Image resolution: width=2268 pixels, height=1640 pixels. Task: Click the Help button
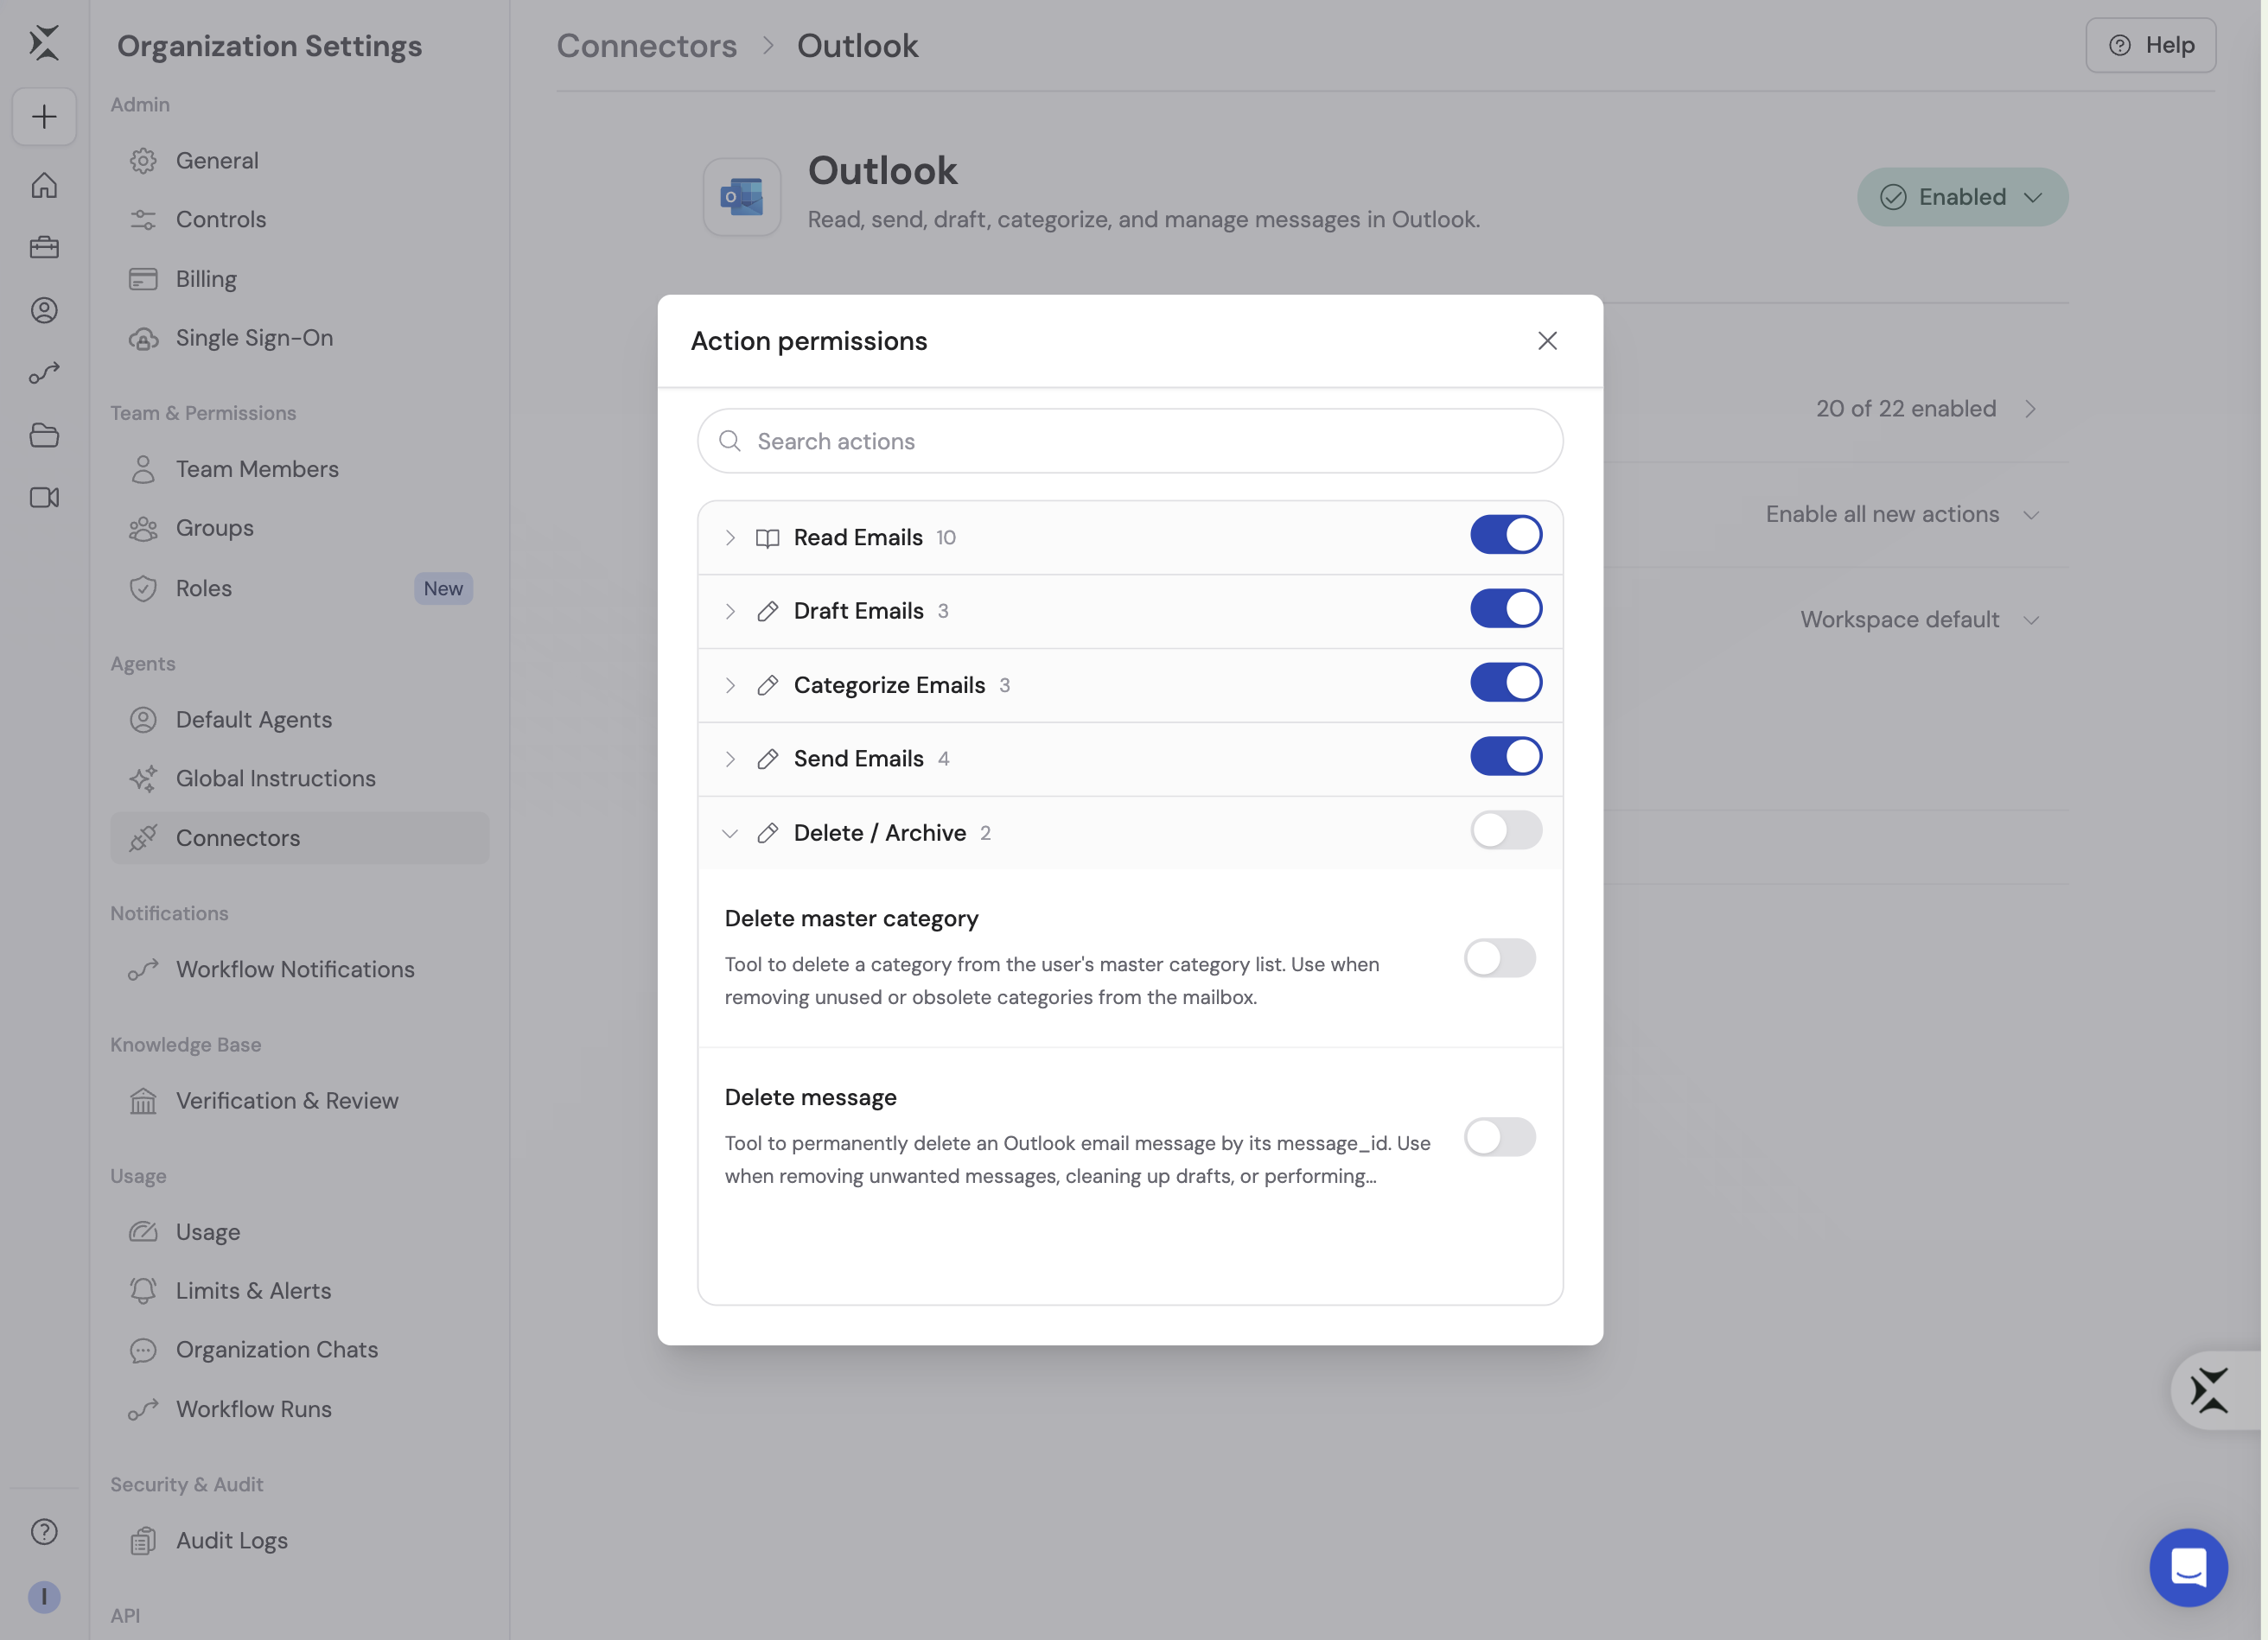coord(2151,45)
